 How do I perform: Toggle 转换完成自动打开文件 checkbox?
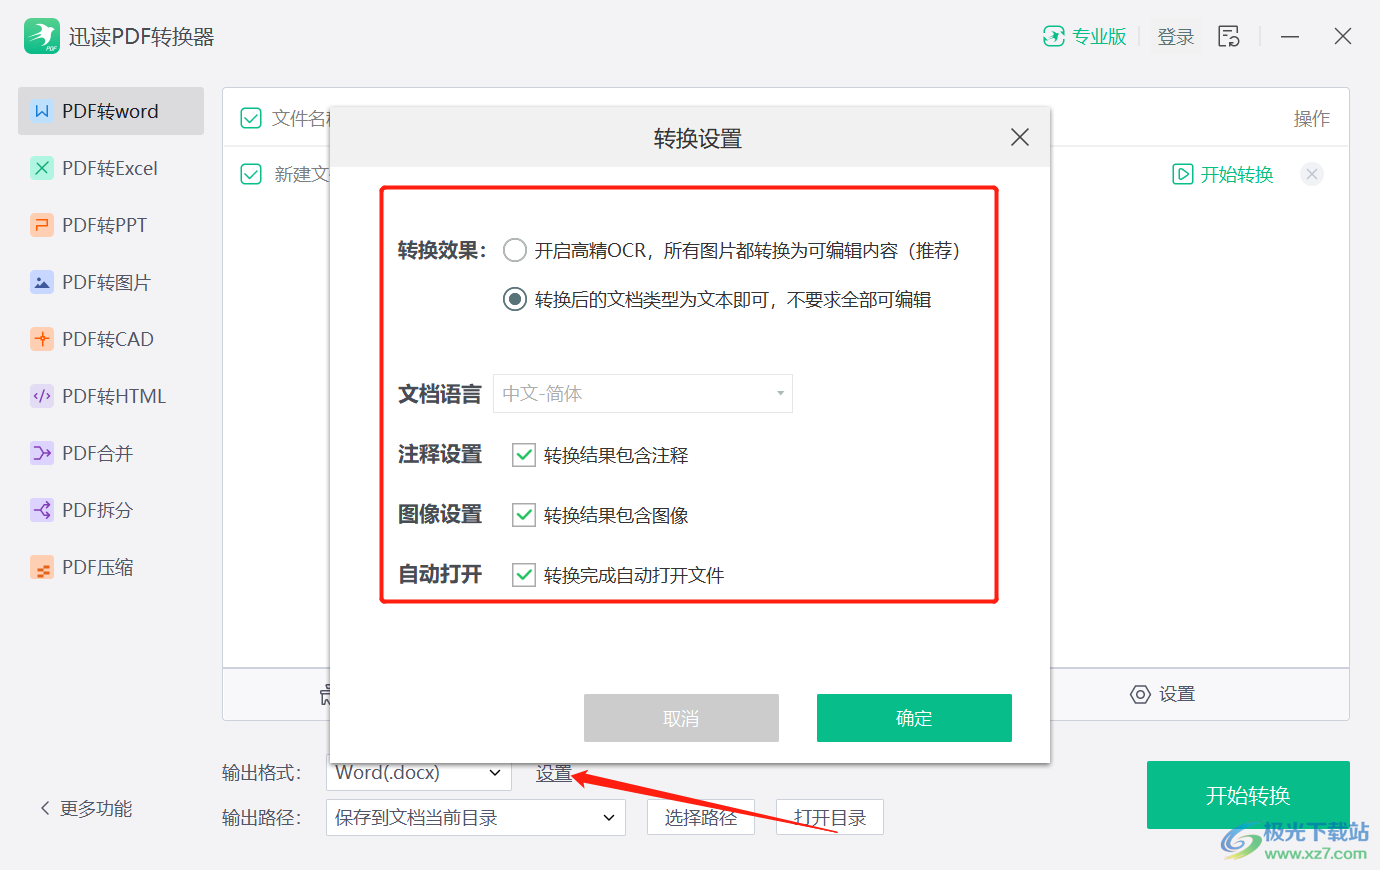[x=524, y=575]
